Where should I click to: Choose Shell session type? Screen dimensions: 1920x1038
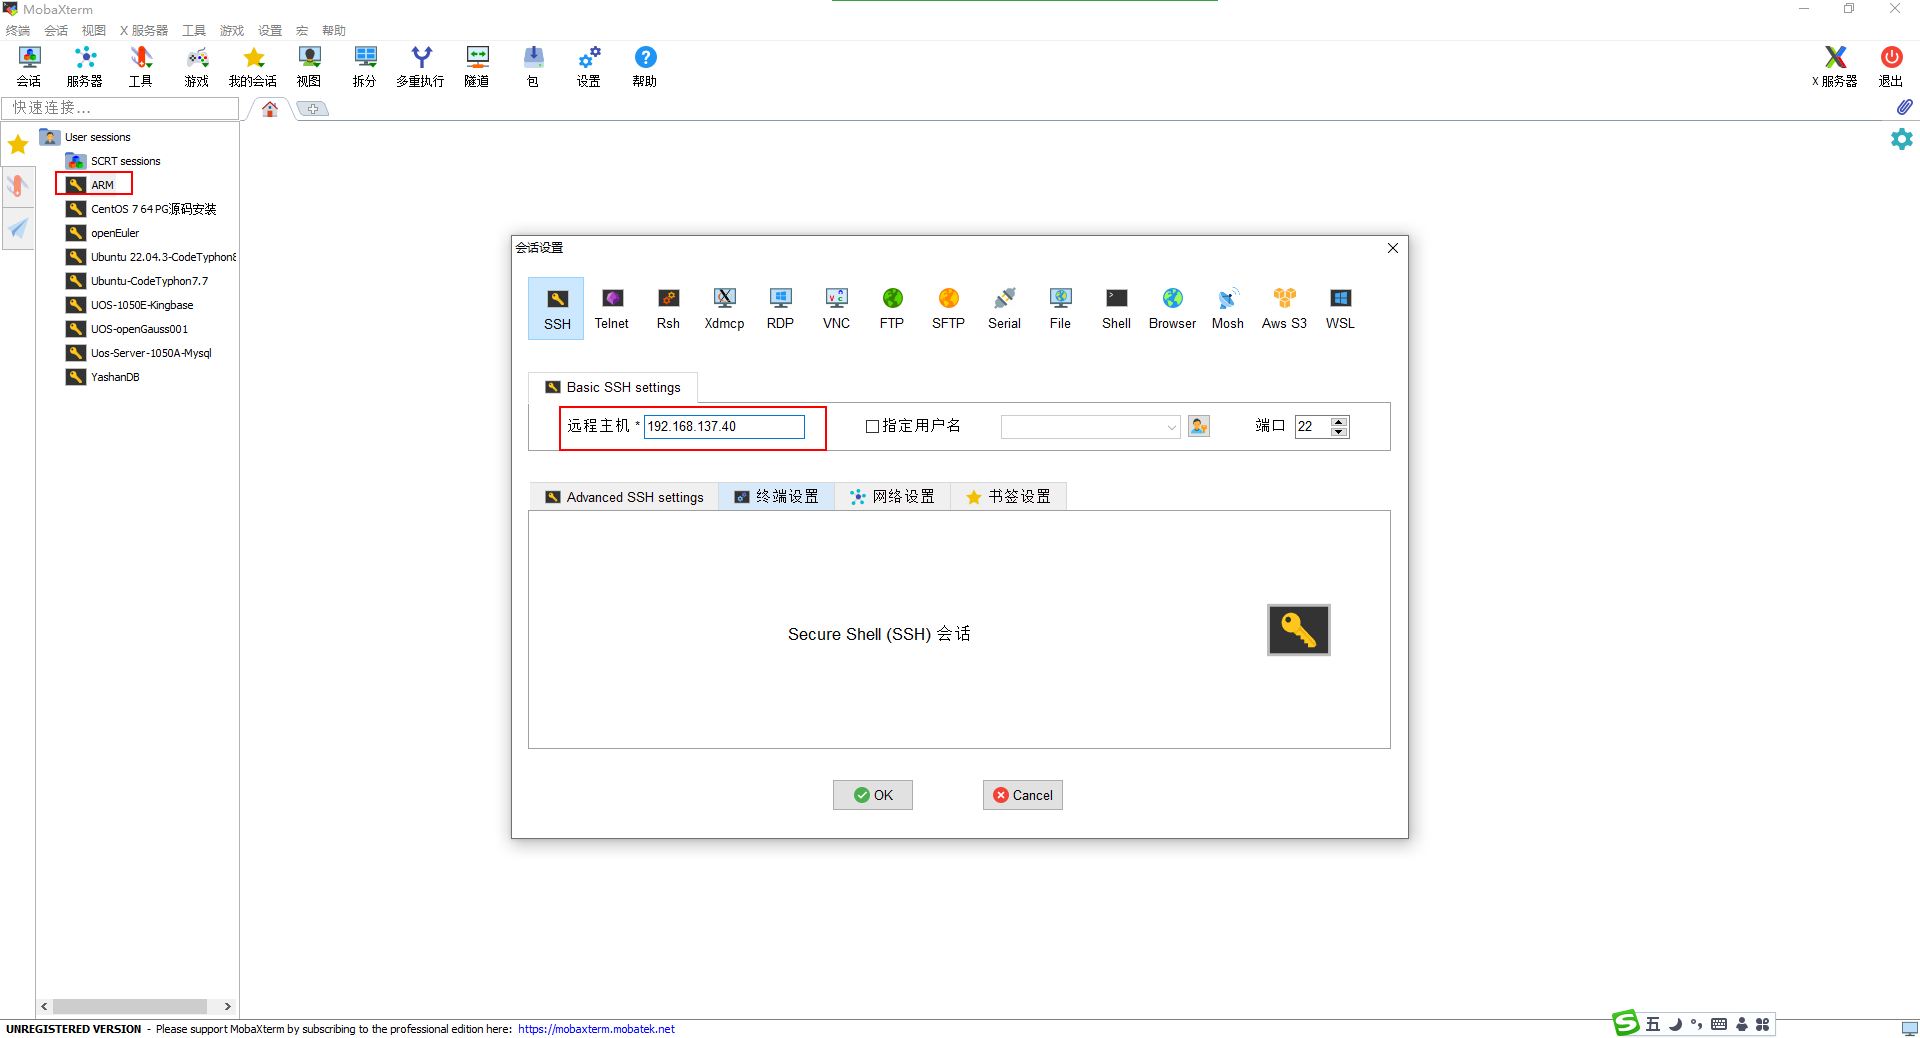coord(1116,309)
